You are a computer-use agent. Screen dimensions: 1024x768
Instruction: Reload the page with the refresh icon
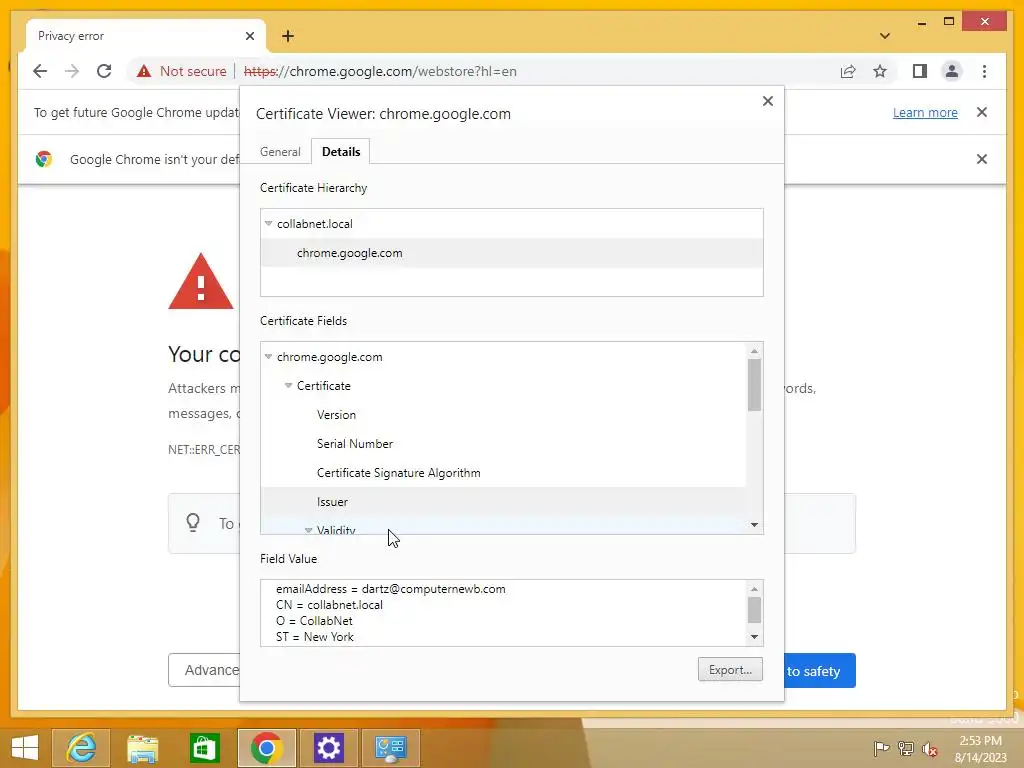[x=104, y=71]
